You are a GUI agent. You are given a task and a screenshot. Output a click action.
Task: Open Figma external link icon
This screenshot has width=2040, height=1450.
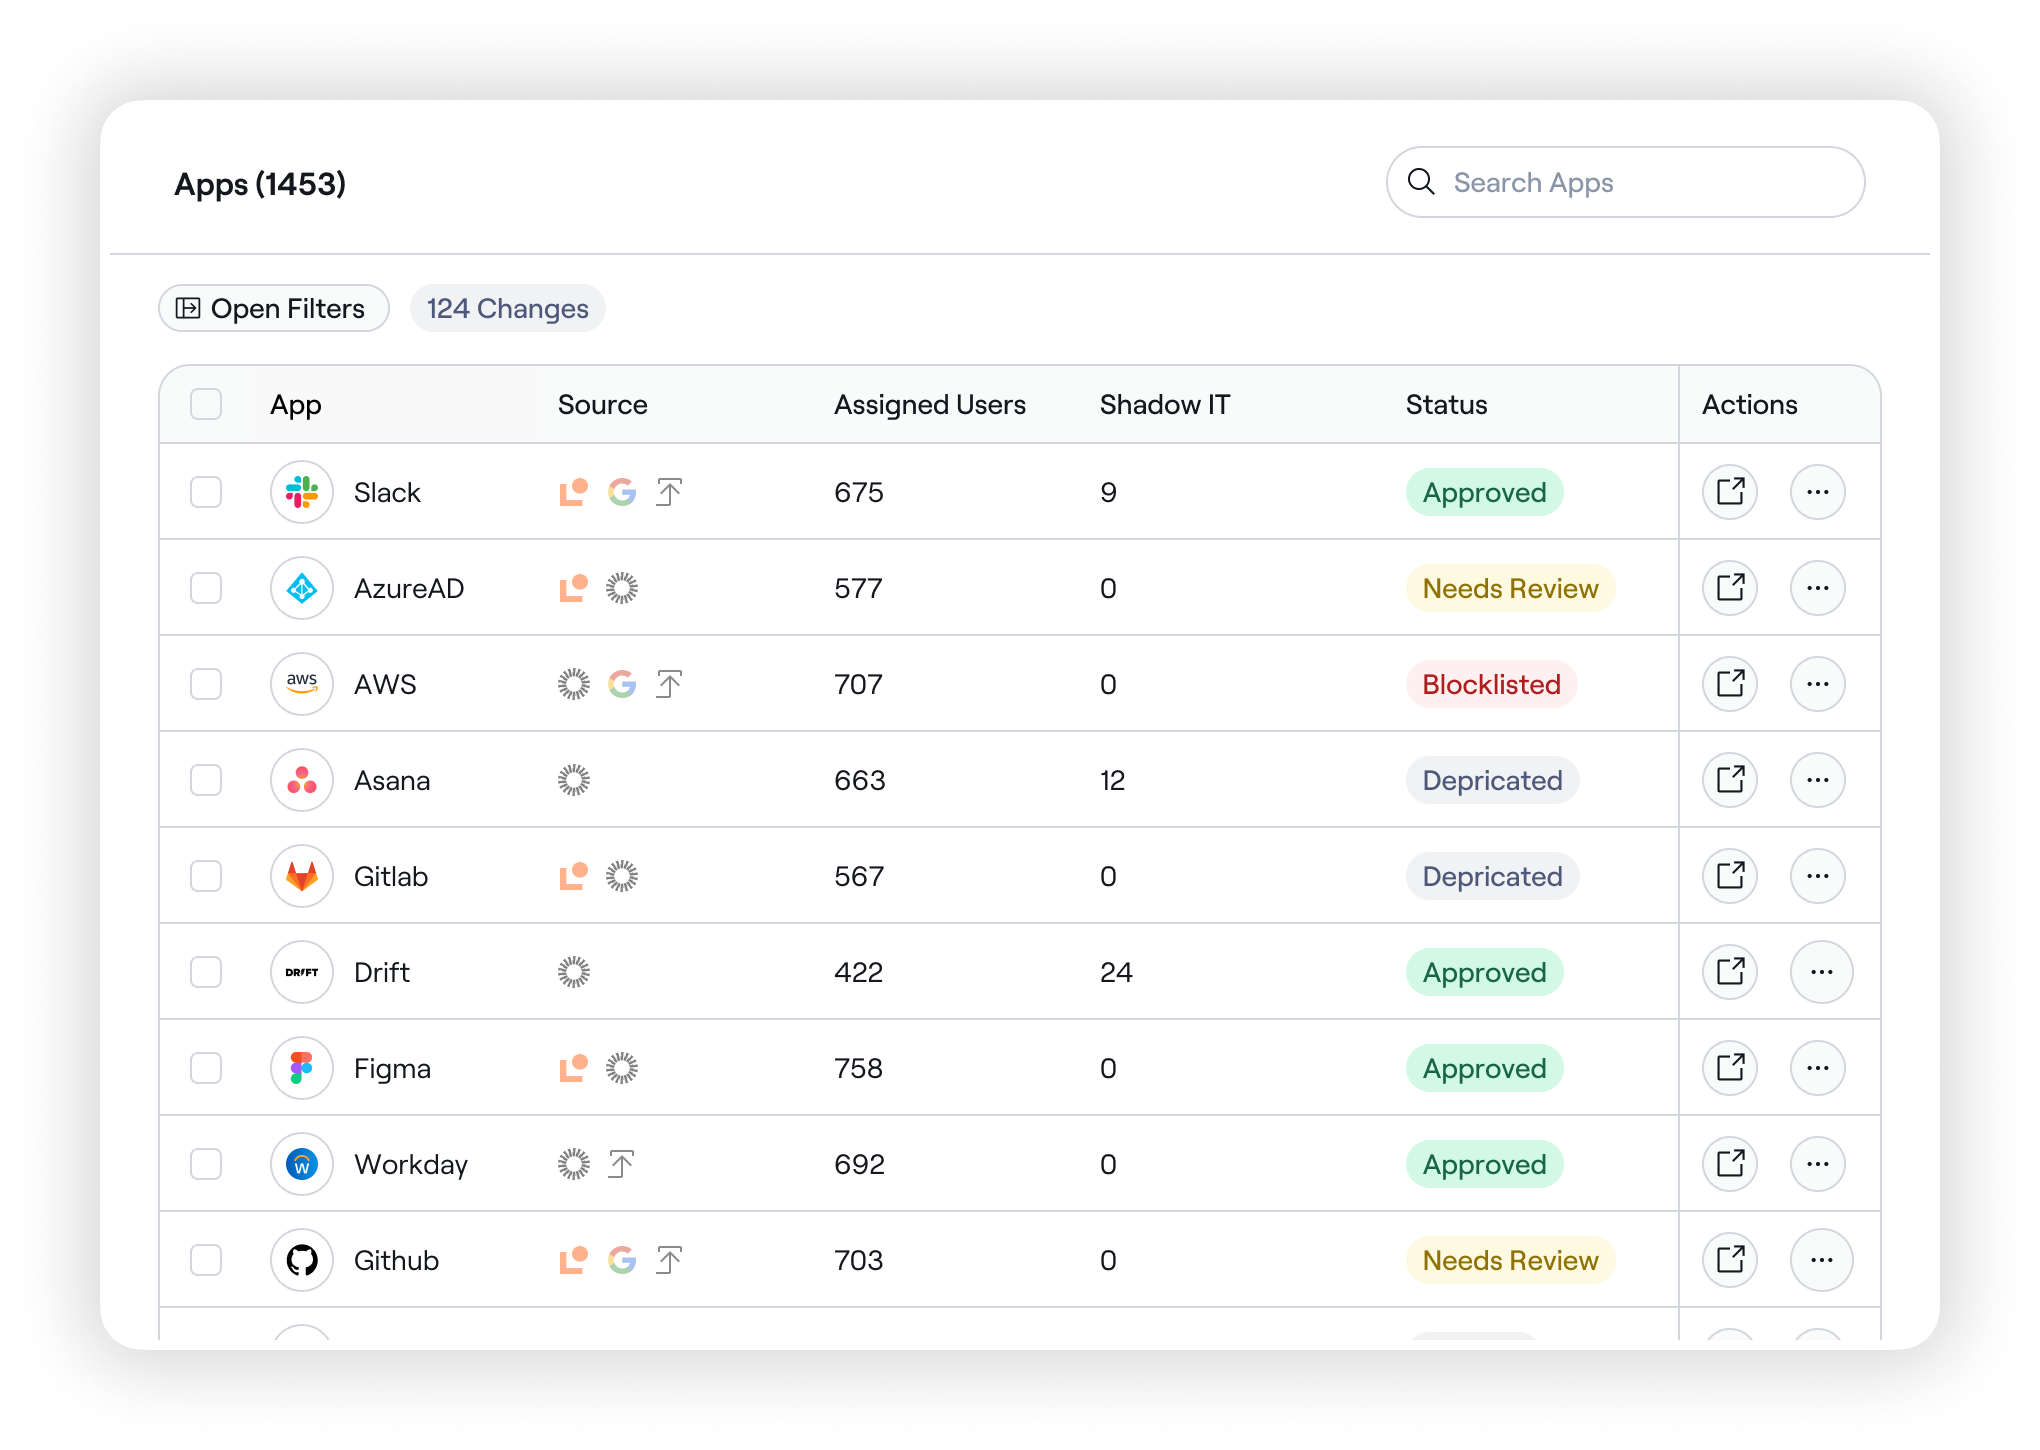pos(1730,1068)
